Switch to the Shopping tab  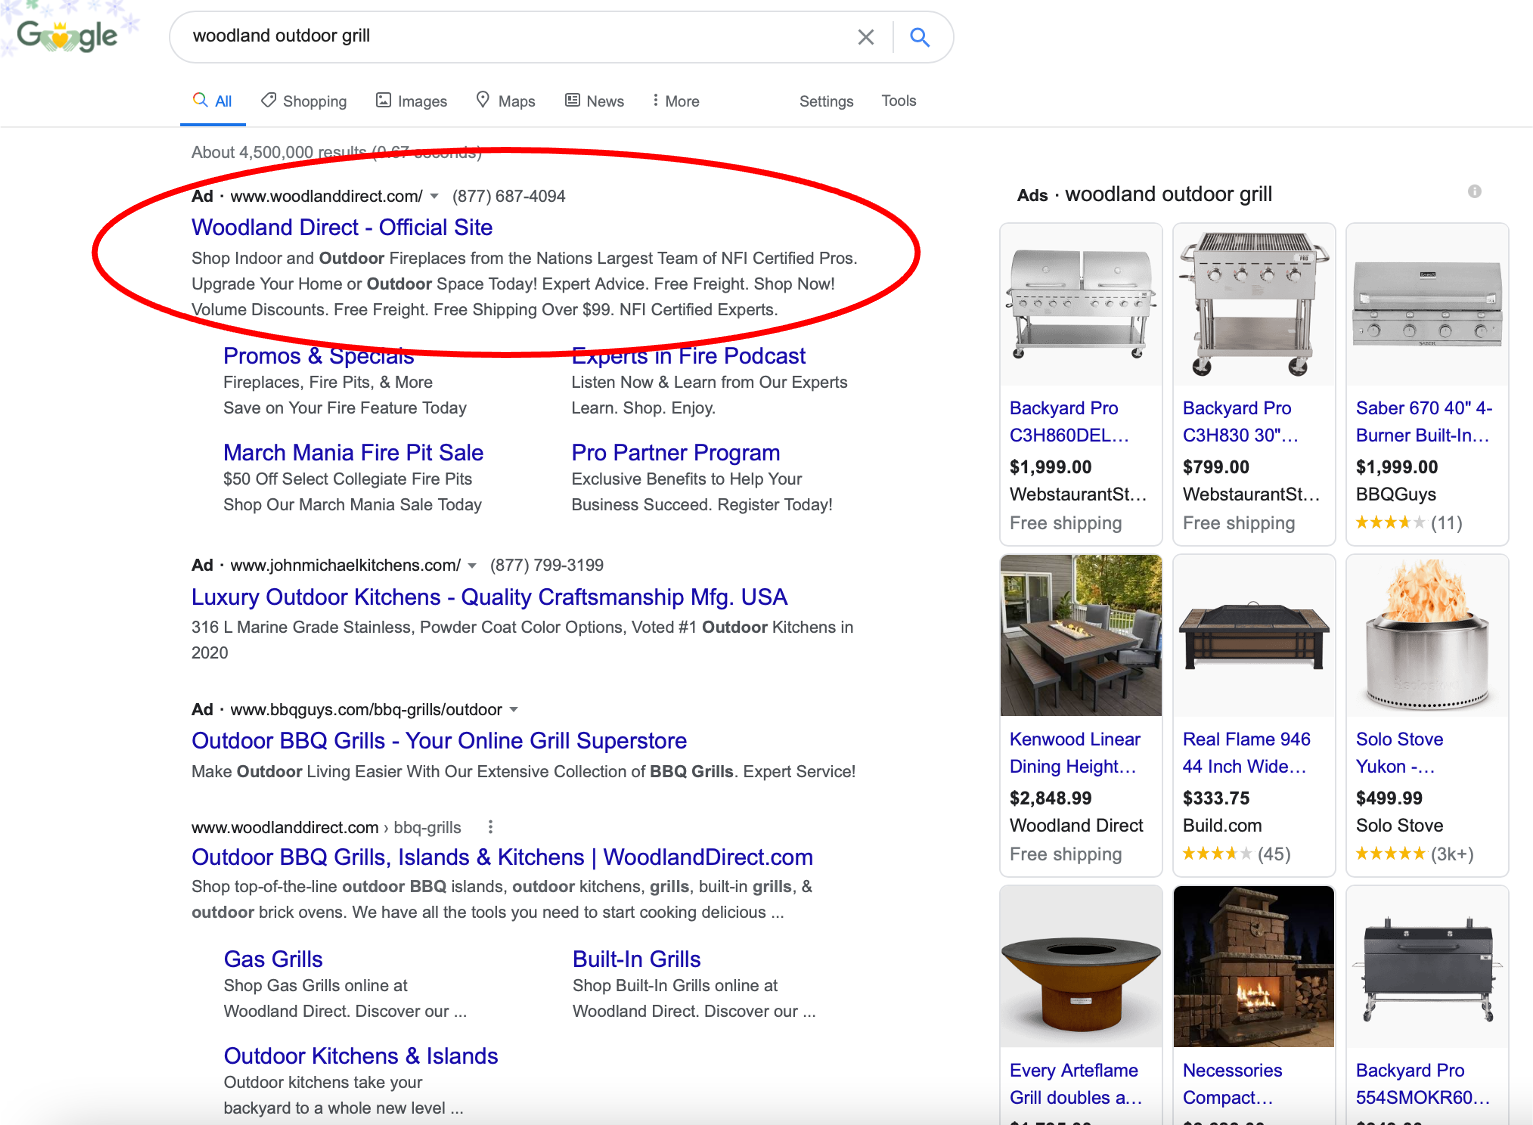tap(304, 101)
